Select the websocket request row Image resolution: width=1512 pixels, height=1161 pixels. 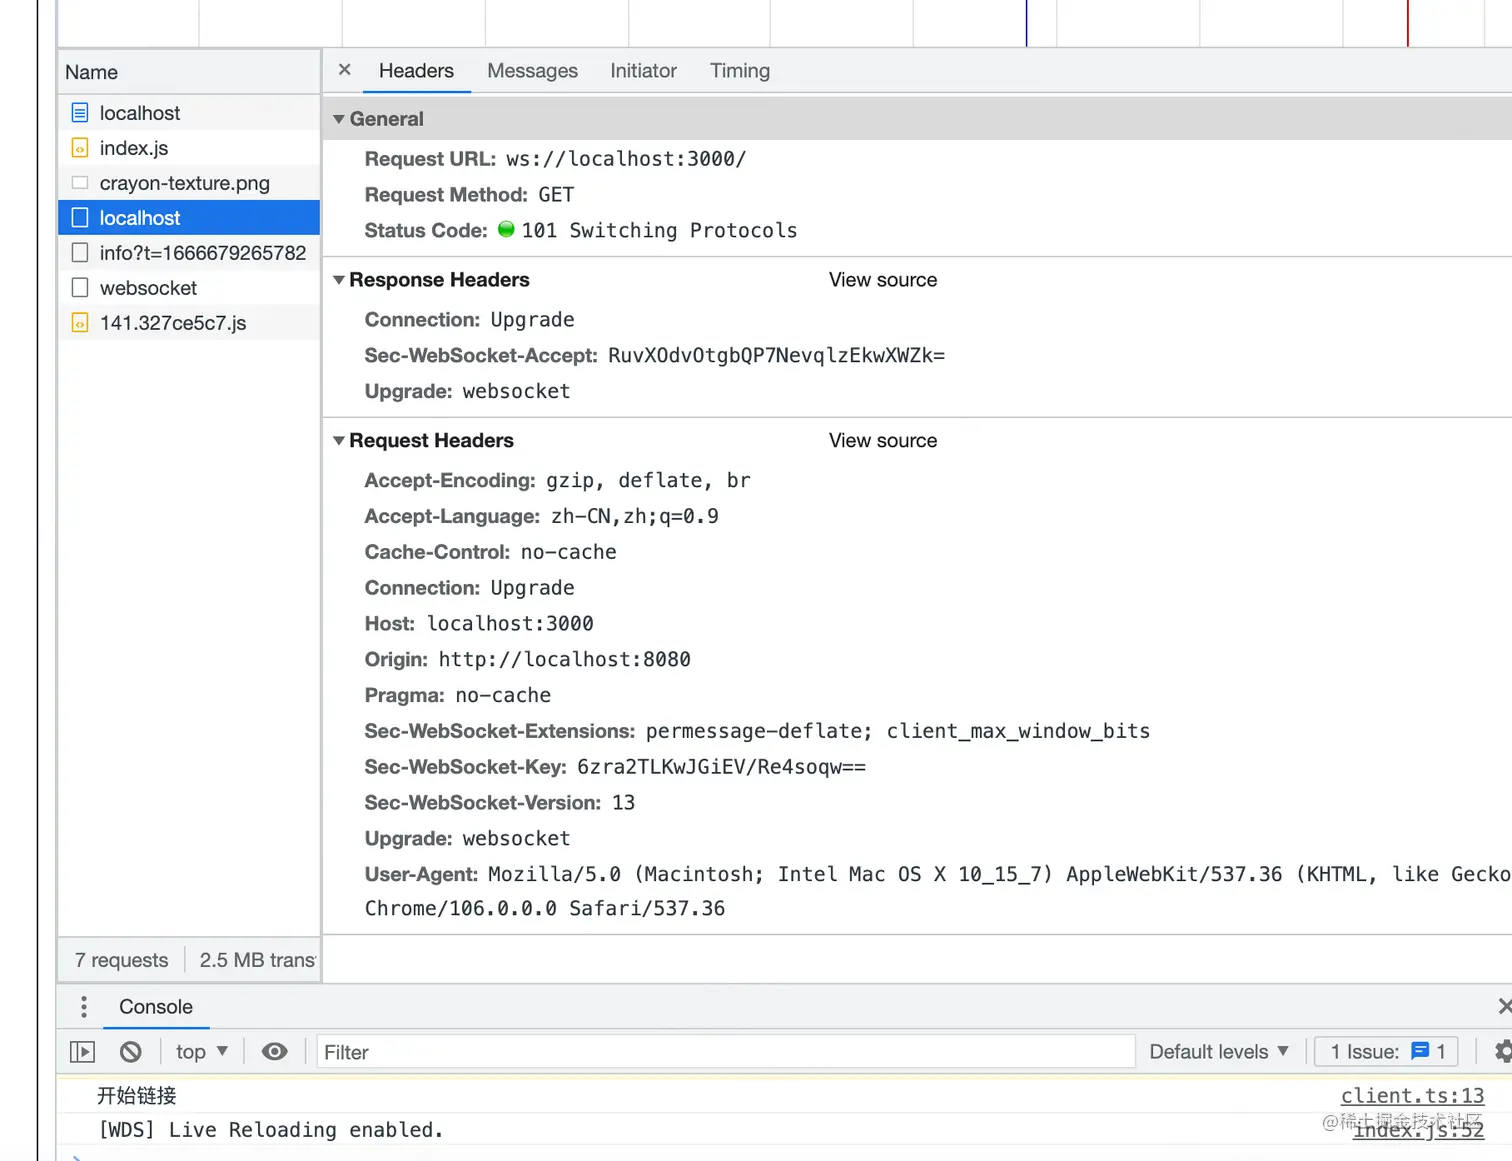click(x=189, y=288)
